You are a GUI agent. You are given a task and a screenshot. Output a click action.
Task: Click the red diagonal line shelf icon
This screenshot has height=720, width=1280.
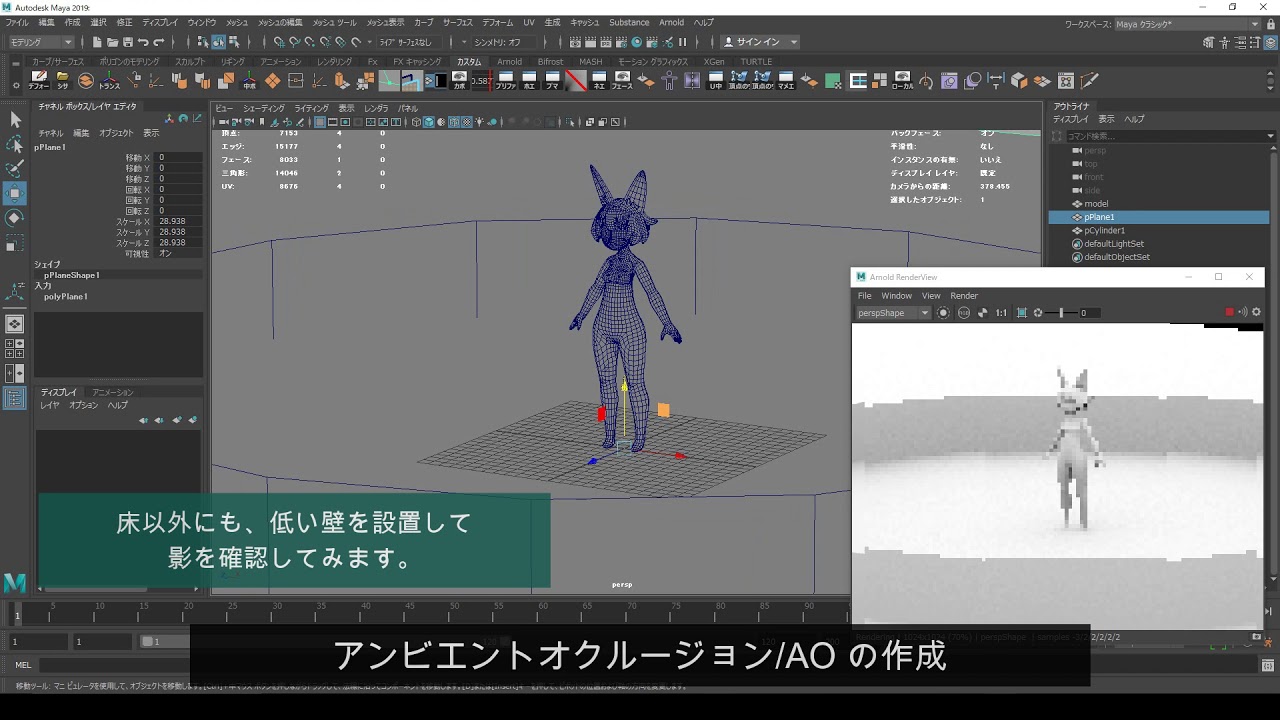[x=576, y=80]
